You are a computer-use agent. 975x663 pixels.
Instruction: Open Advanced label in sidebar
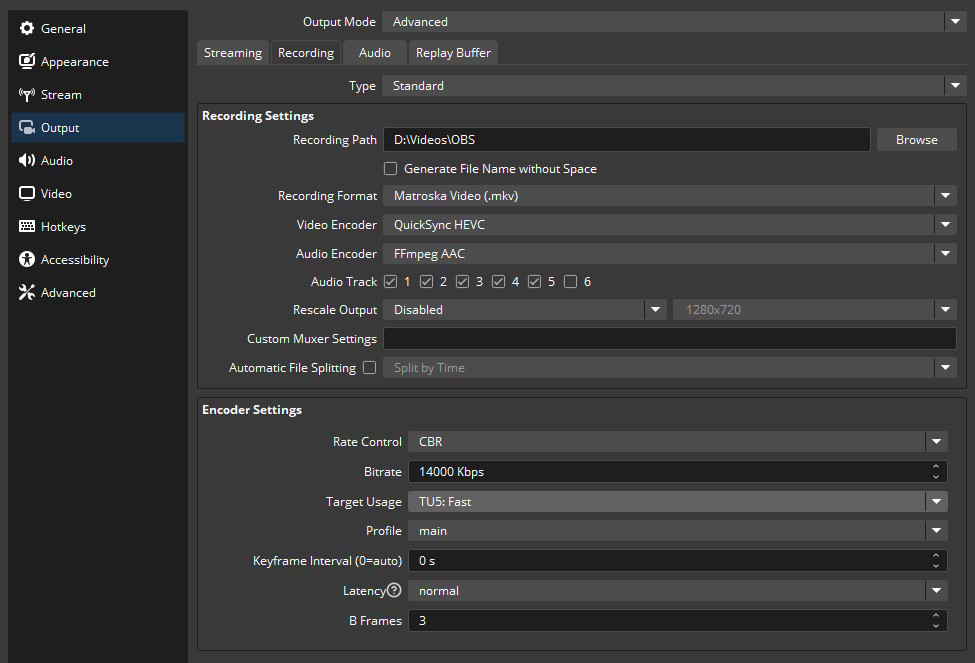(68, 292)
